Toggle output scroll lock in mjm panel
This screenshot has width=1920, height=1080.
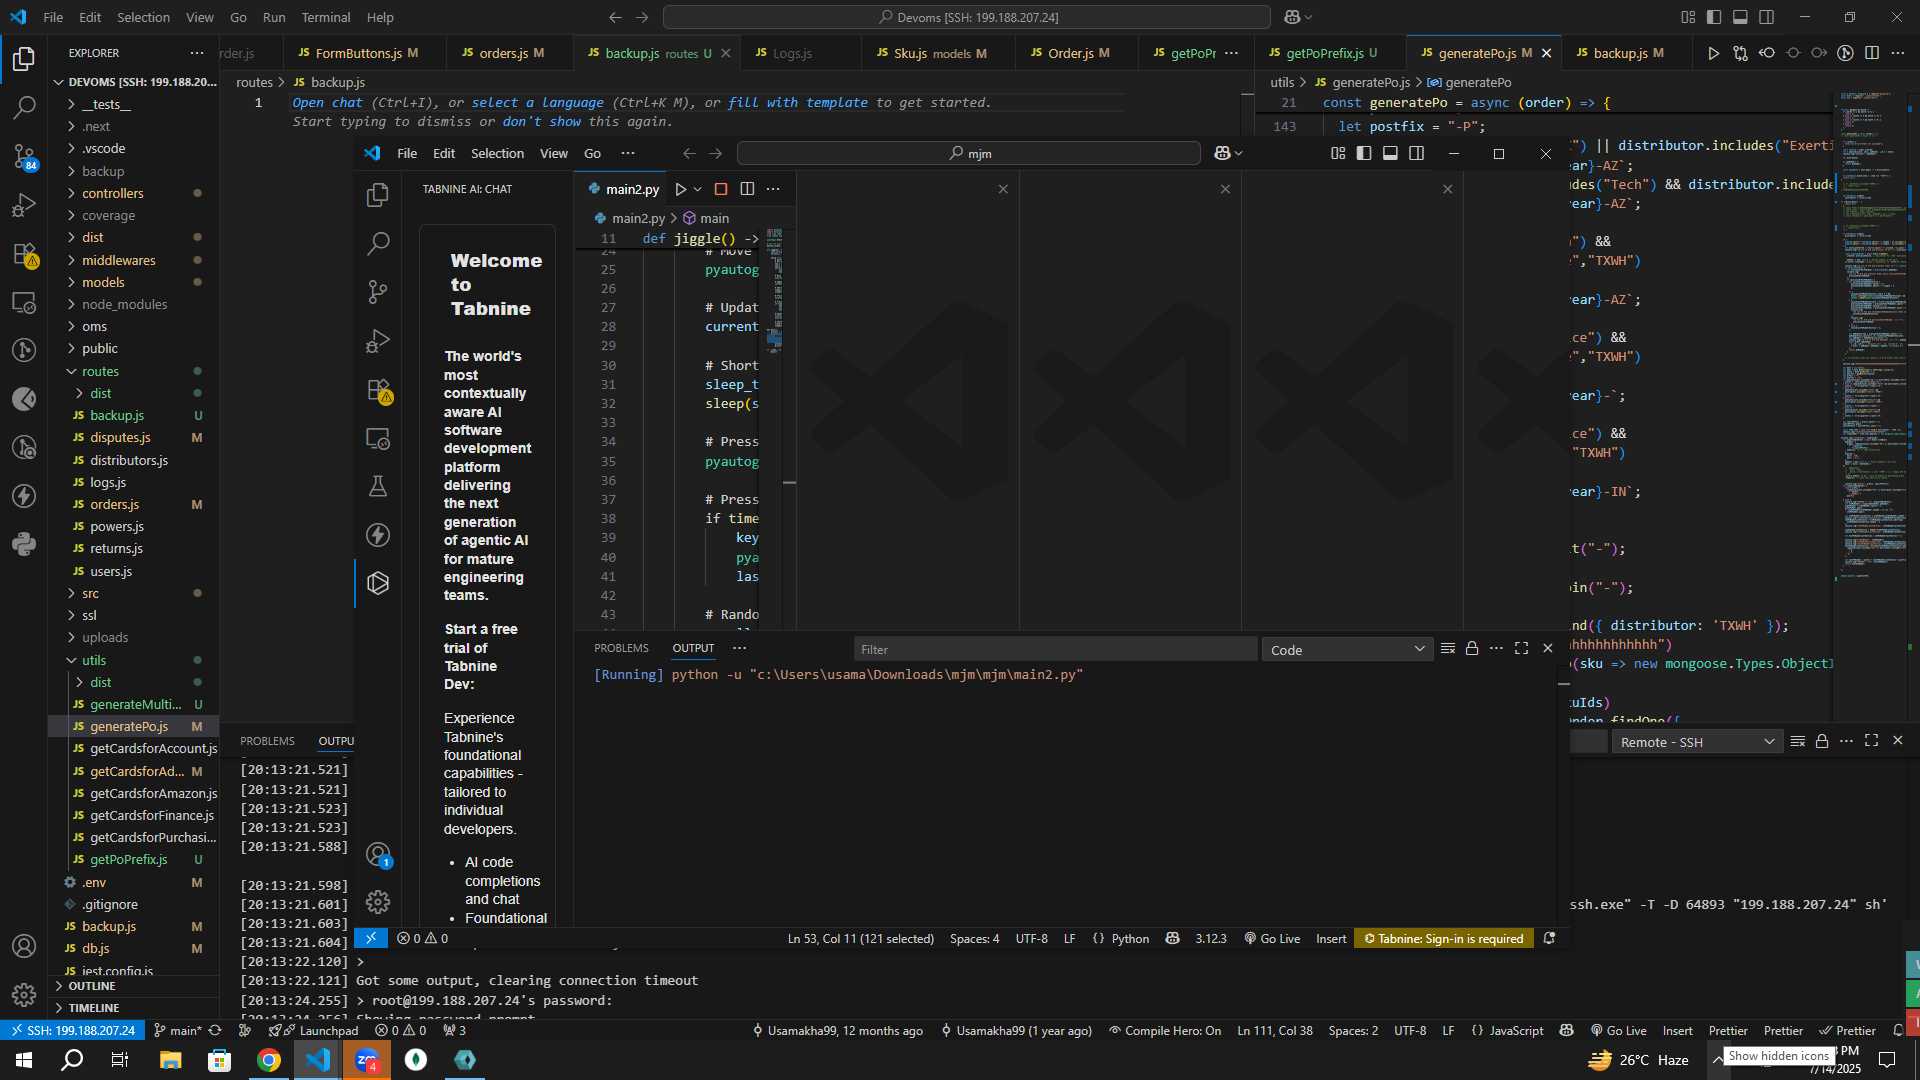(1472, 649)
